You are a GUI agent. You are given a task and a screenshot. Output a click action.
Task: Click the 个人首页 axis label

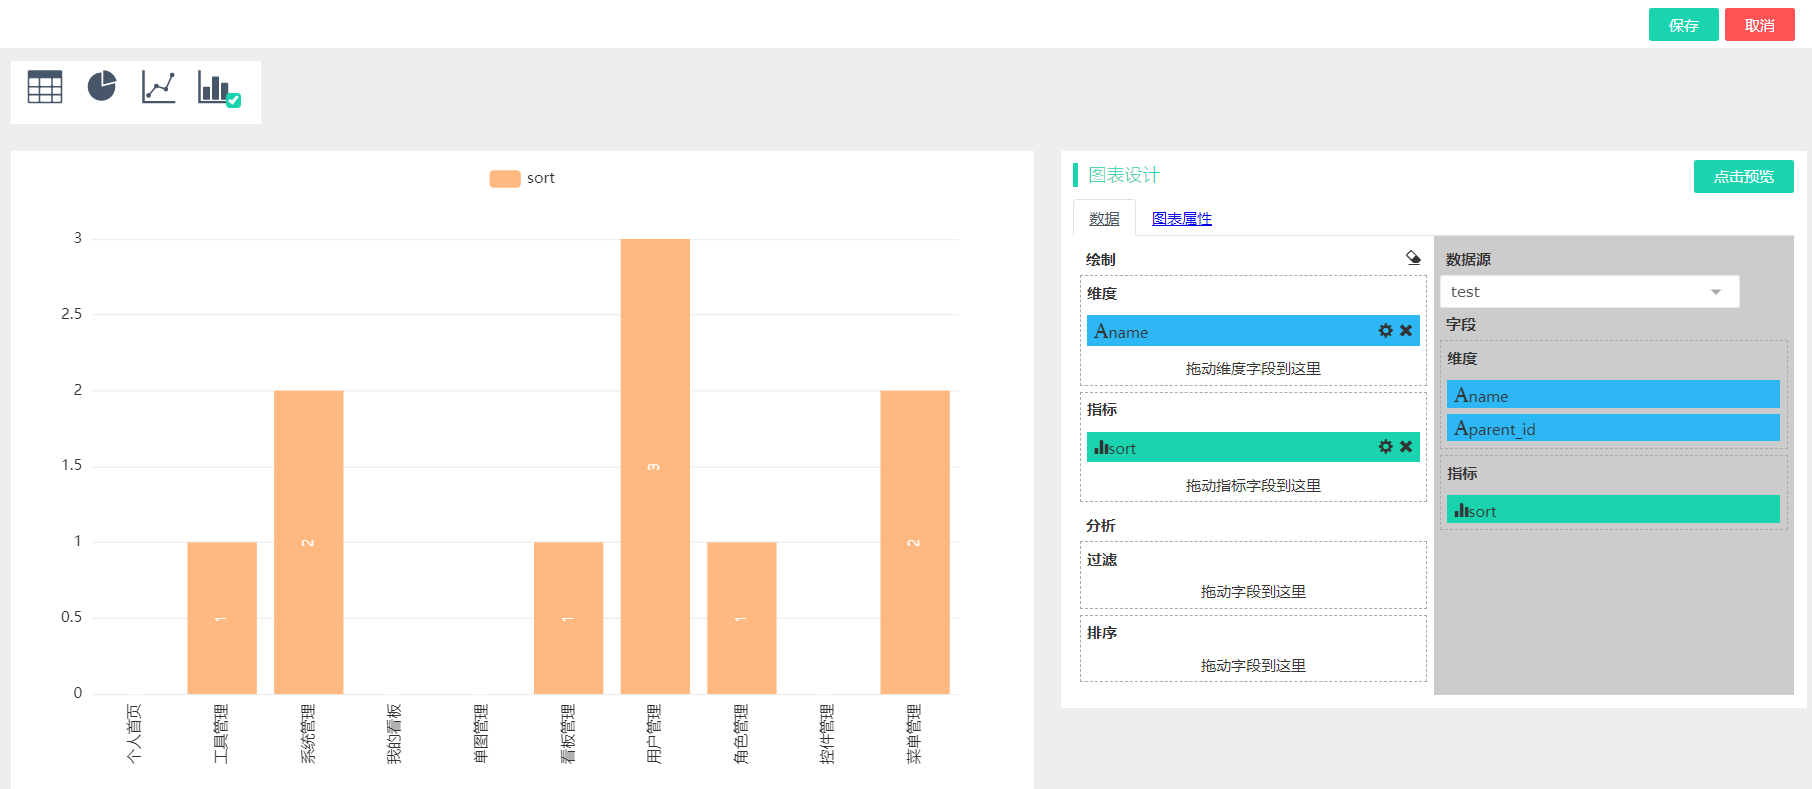click(x=135, y=734)
